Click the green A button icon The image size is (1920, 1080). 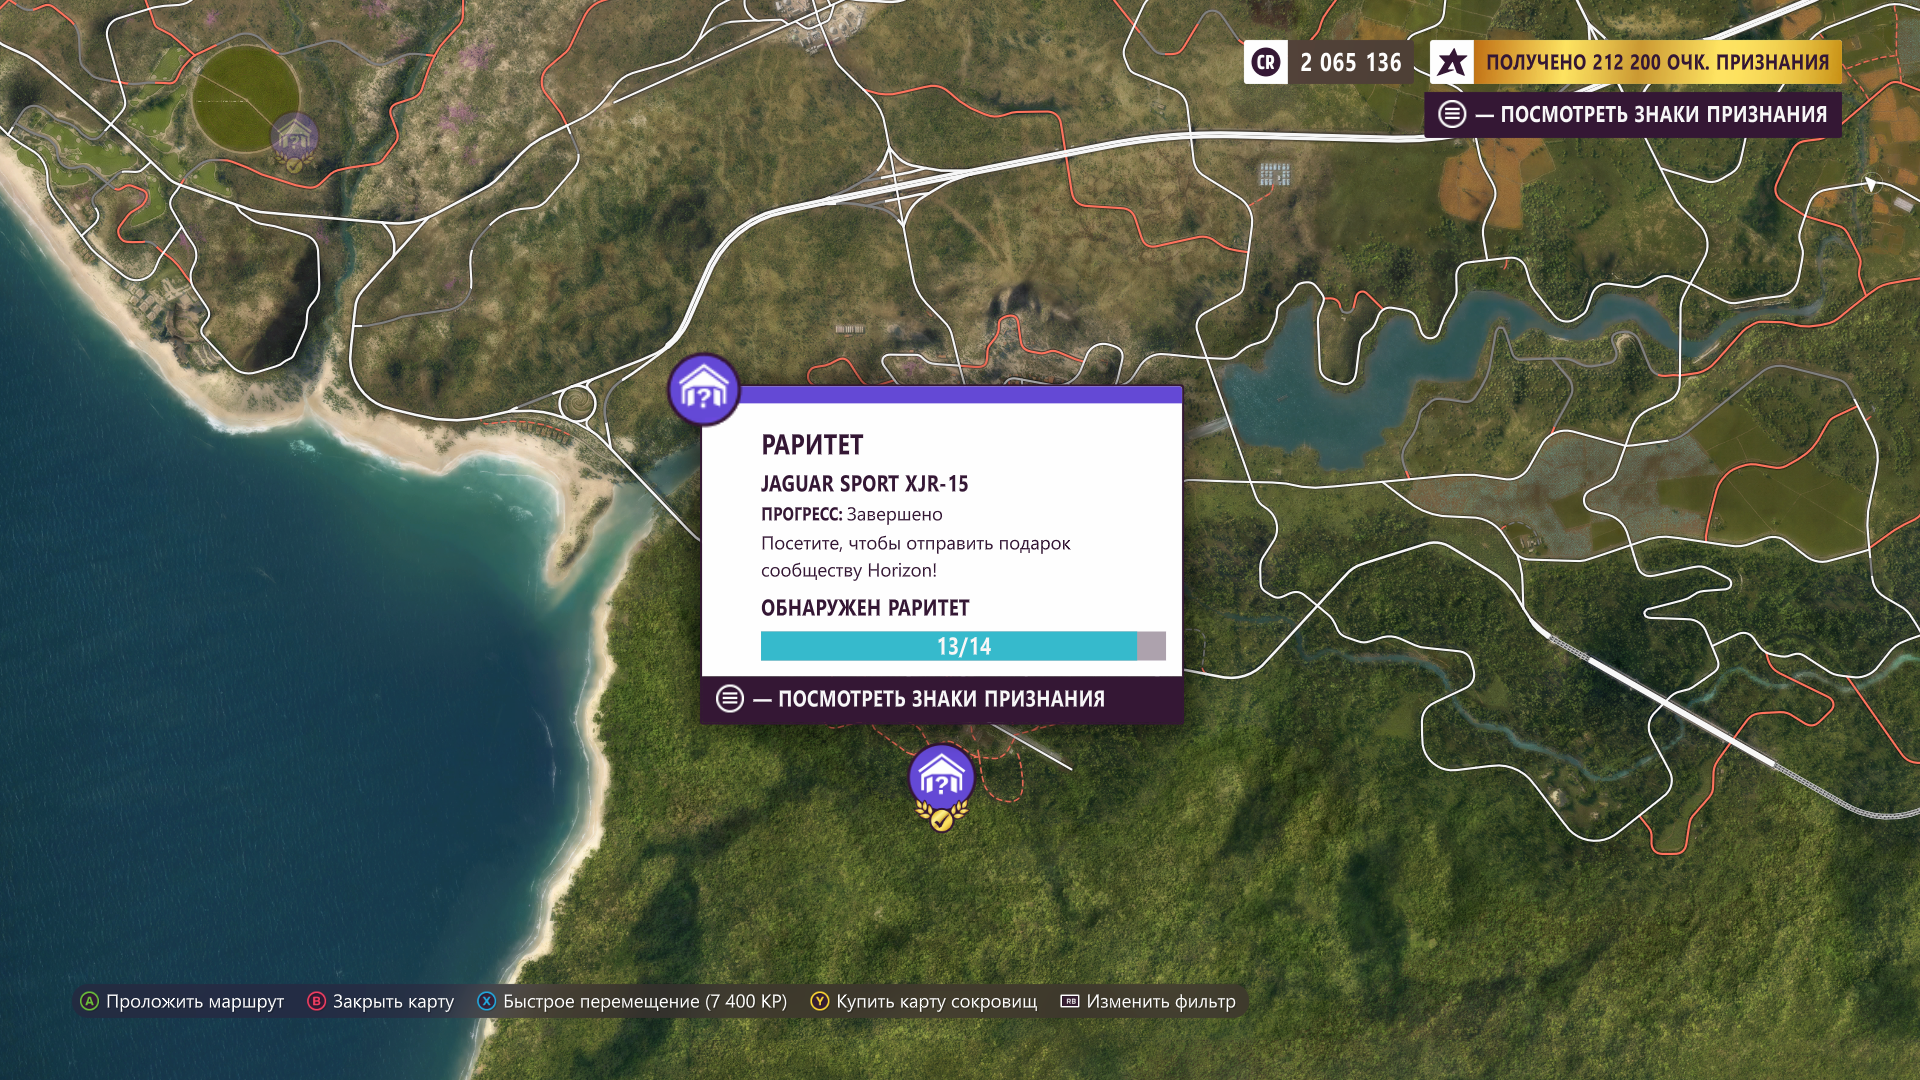click(90, 1001)
